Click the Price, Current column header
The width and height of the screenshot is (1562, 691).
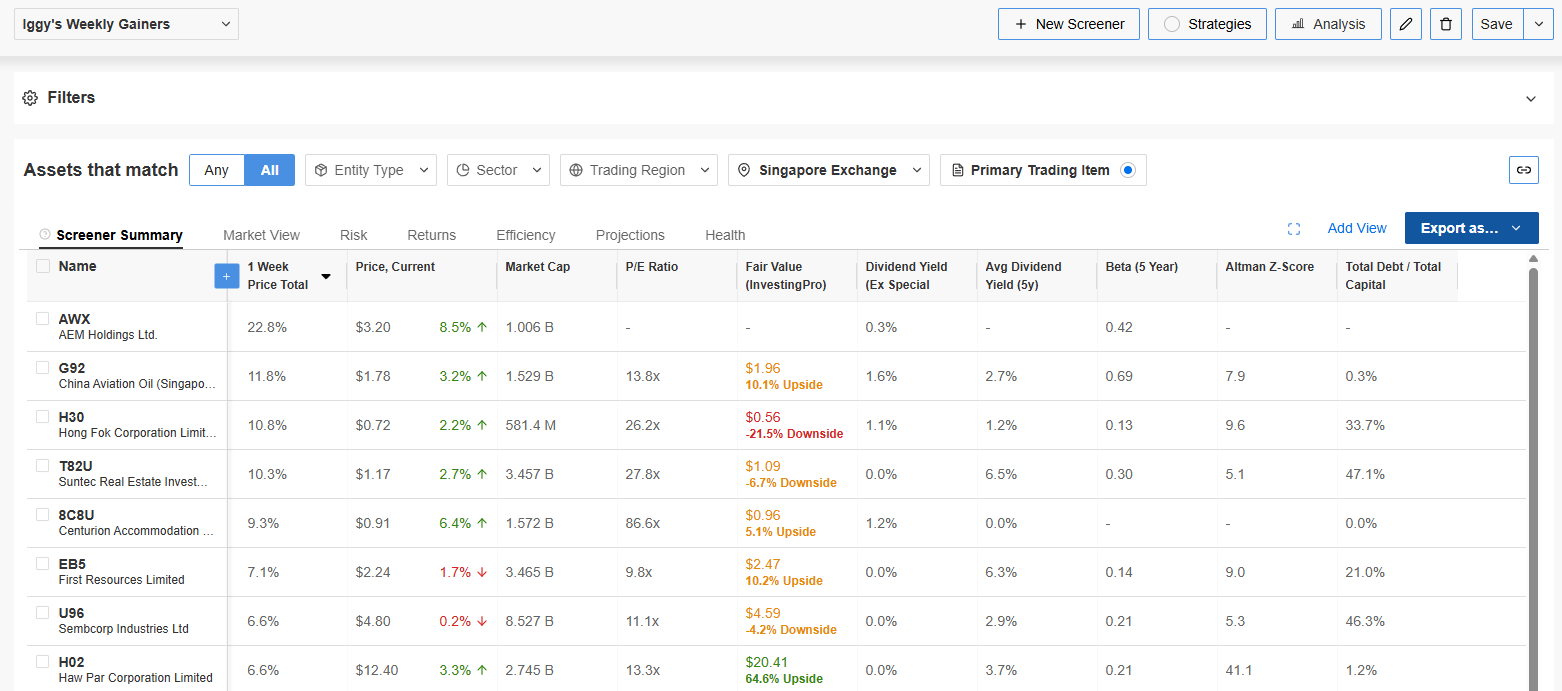(395, 267)
